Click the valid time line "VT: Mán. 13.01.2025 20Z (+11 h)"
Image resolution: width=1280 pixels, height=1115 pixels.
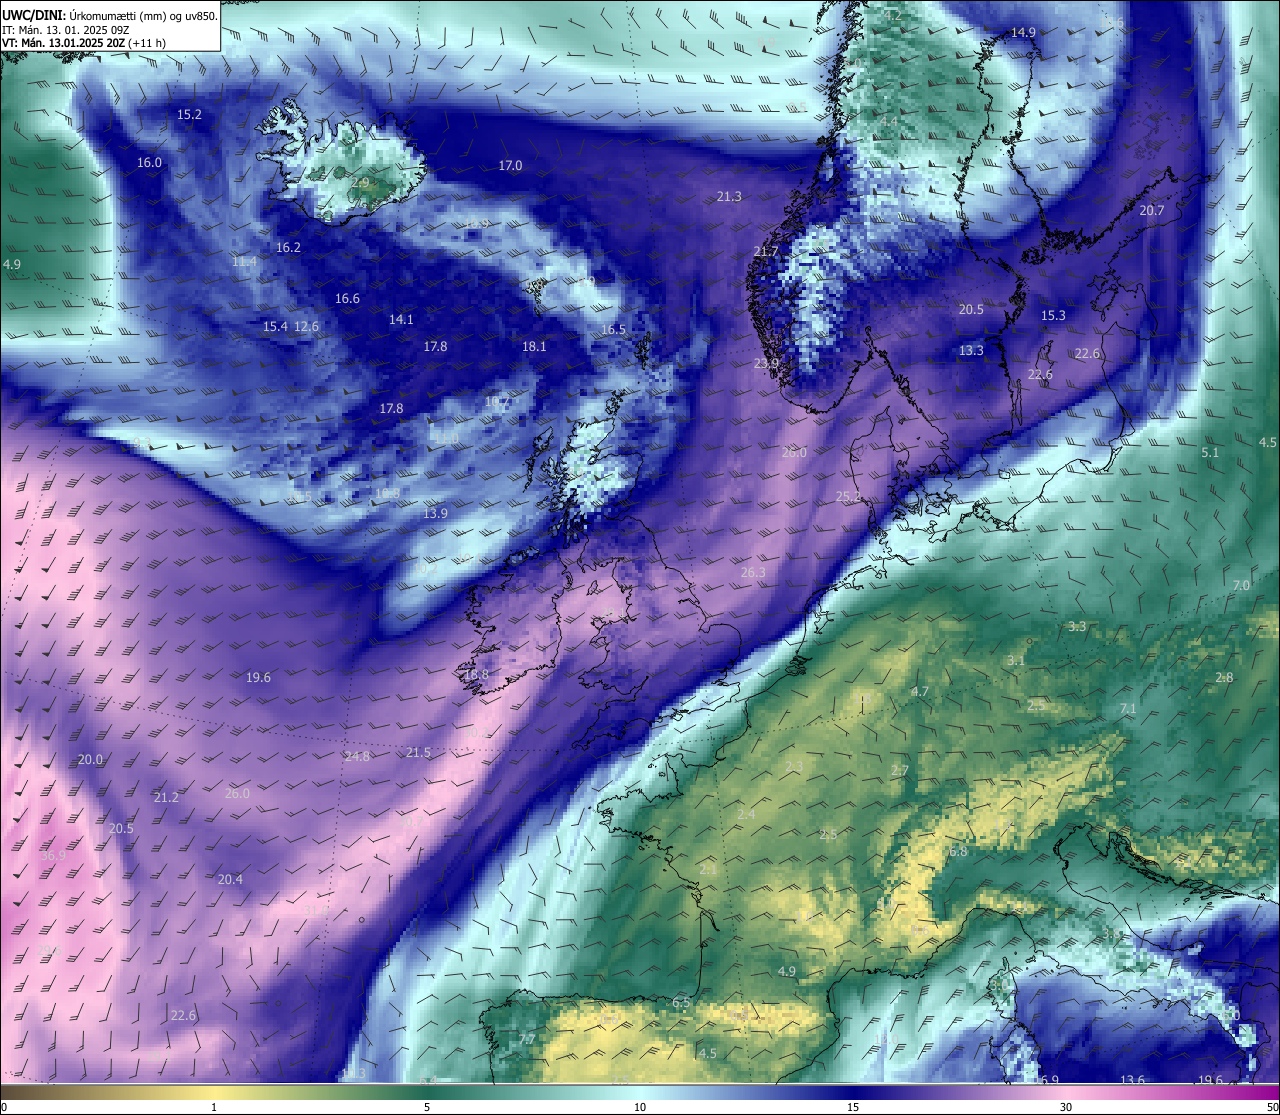(x=84, y=43)
